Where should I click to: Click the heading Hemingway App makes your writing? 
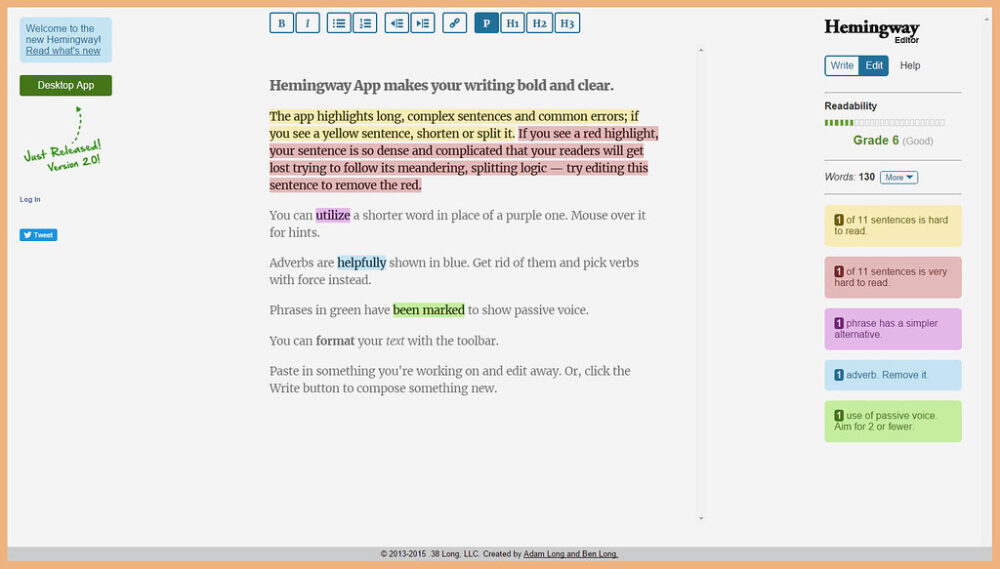click(x=441, y=85)
